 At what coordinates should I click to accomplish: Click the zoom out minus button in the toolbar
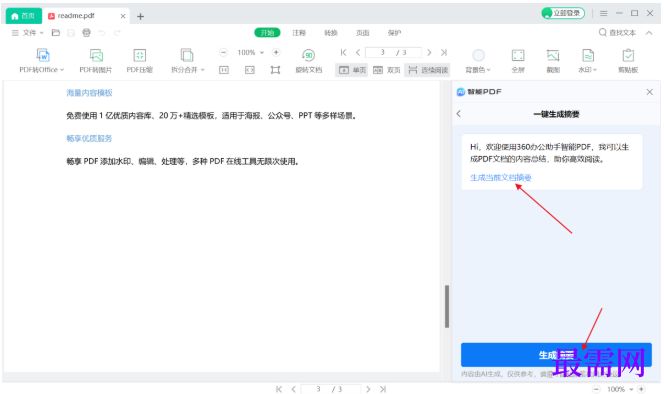pos(224,52)
